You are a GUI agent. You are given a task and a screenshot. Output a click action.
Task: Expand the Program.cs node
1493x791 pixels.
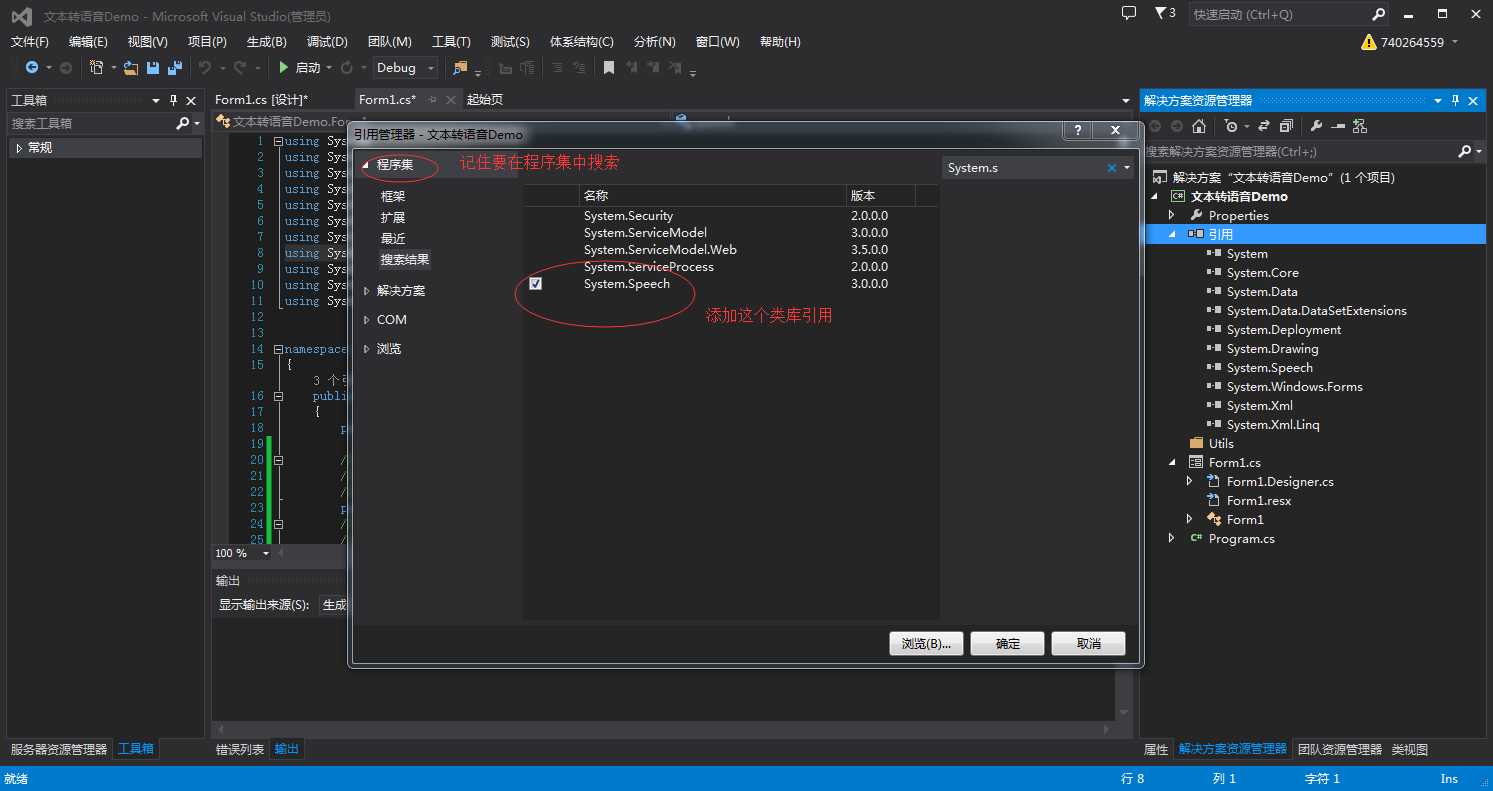[x=1172, y=538]
